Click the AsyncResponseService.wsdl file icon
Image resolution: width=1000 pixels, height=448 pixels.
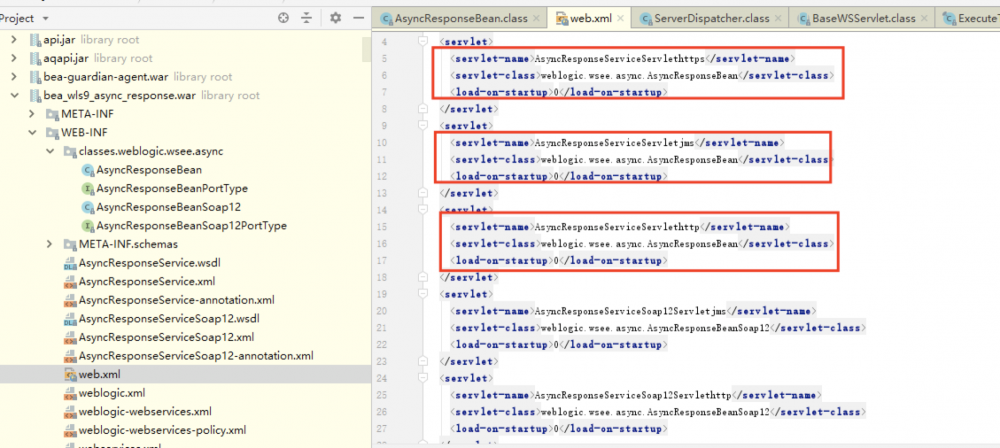70,263
